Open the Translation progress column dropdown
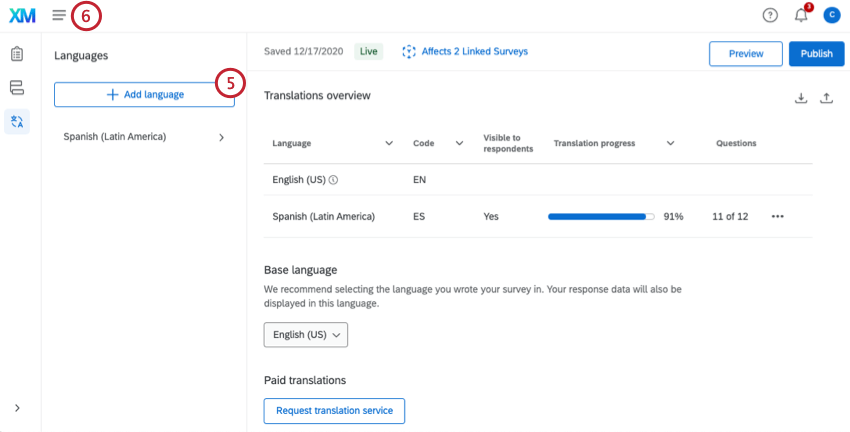 click(670, 144)
